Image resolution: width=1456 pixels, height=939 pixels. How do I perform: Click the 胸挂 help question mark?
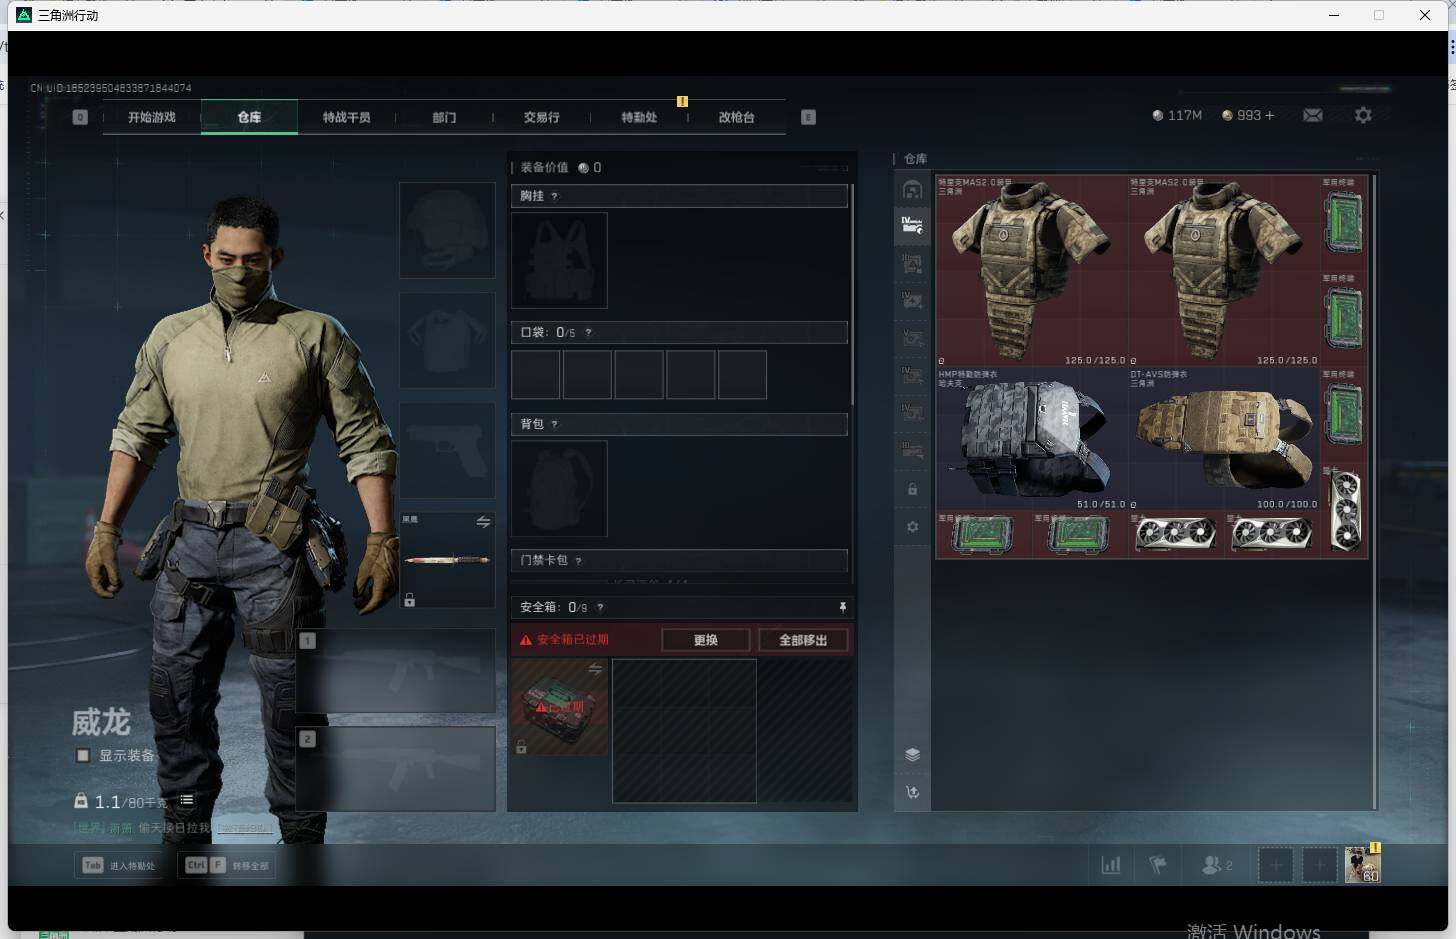(555, 196)
